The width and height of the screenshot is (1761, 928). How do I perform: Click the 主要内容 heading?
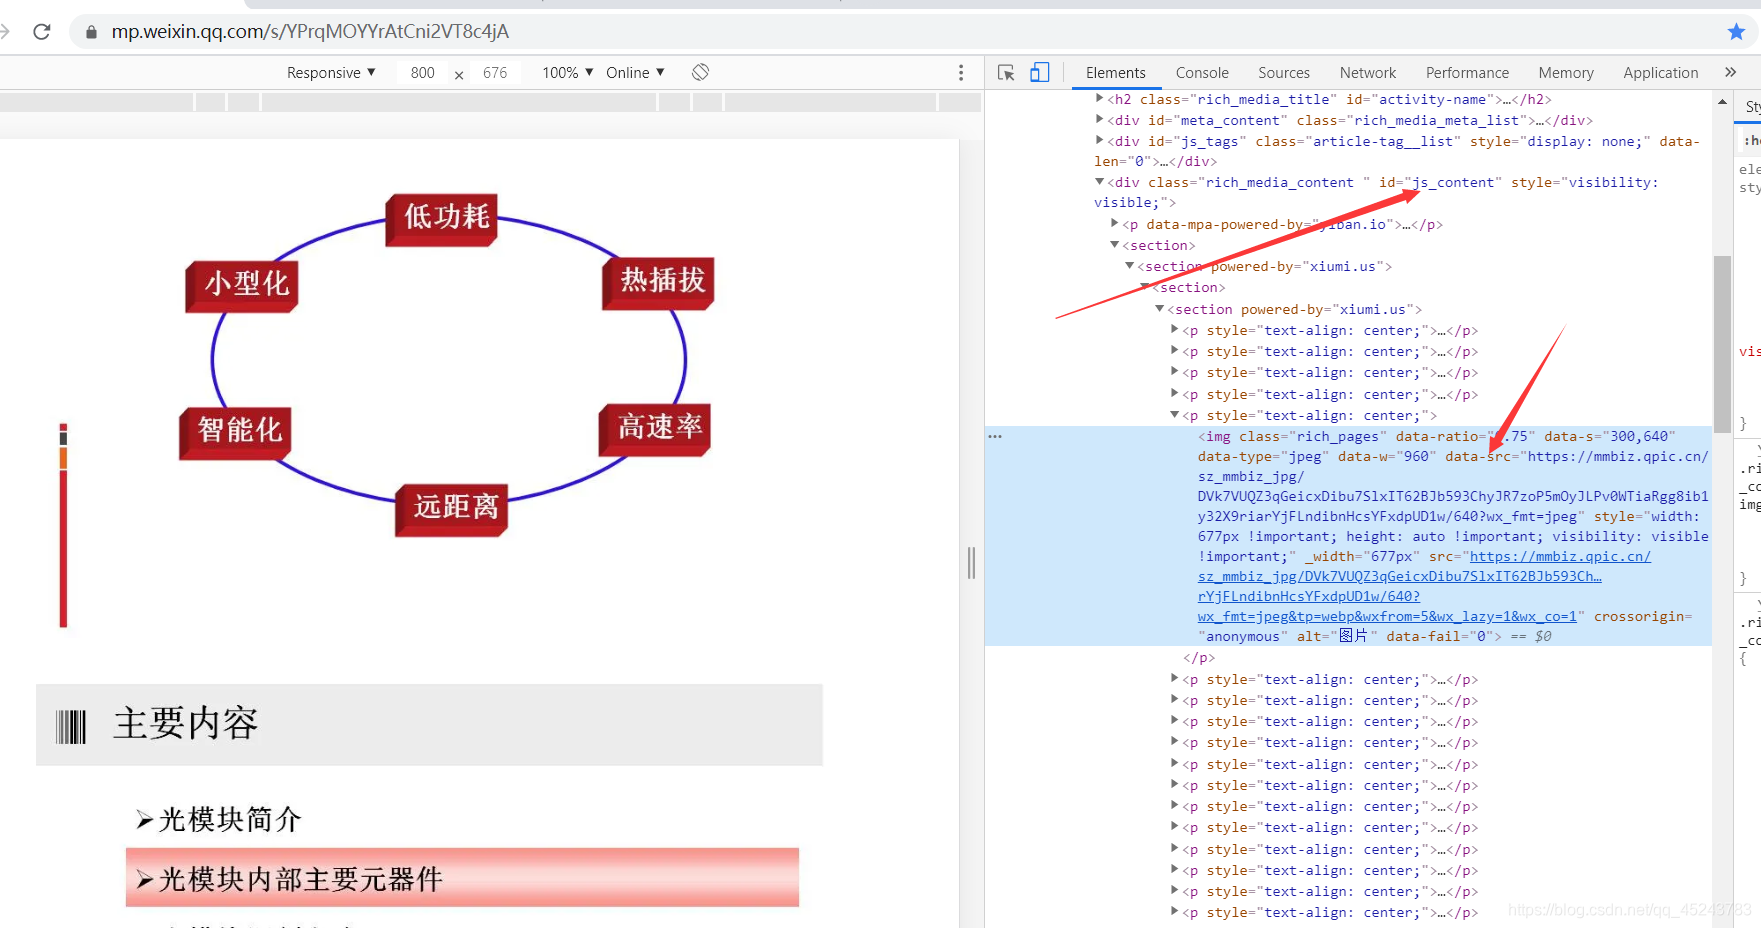point(186,723)
